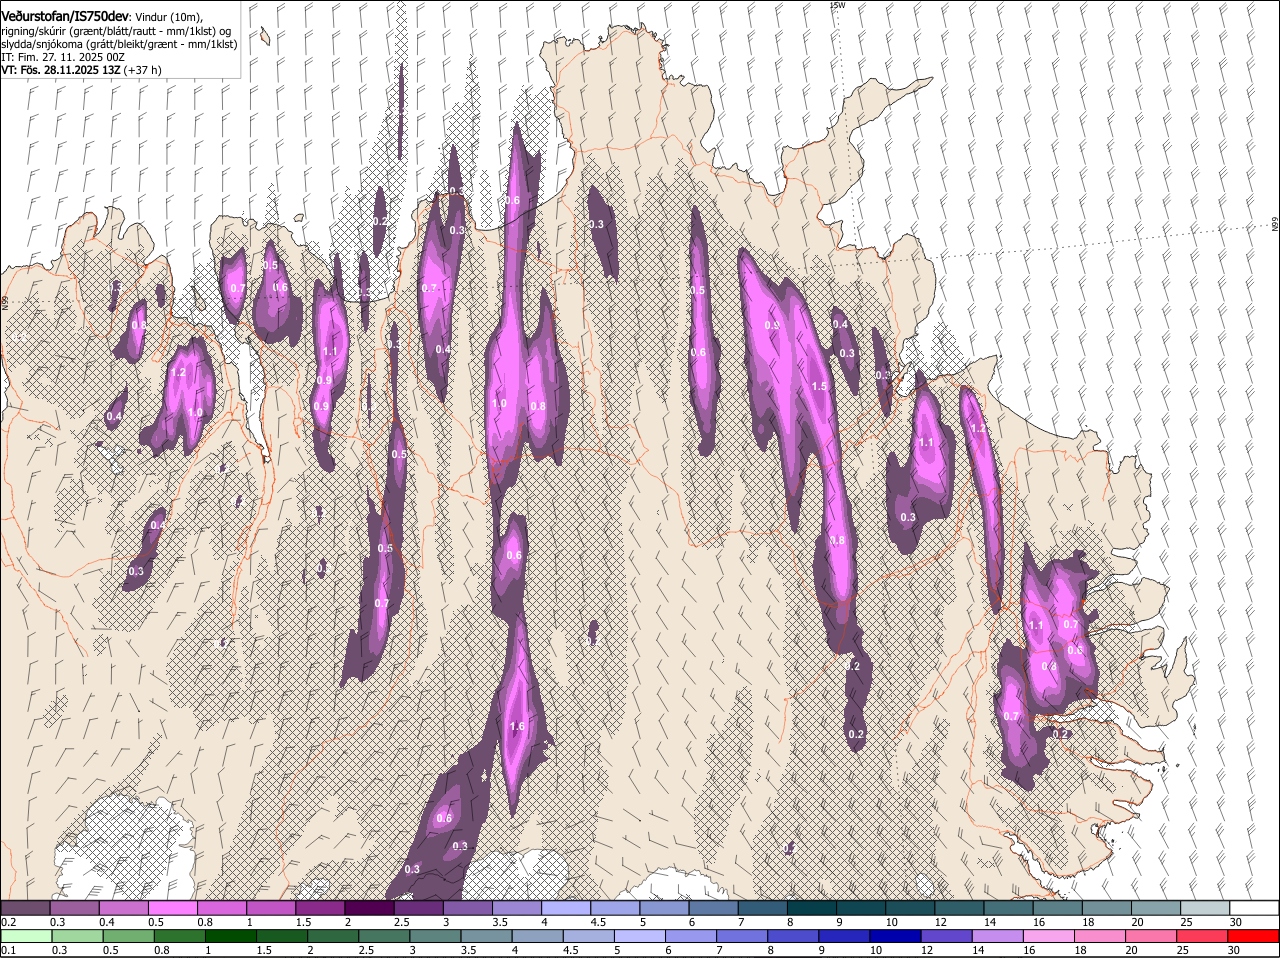Click the "16" label under the lower legend bar
Image resolution: width=1280 pixels, height=958 pixels.
pos(1029,950)
